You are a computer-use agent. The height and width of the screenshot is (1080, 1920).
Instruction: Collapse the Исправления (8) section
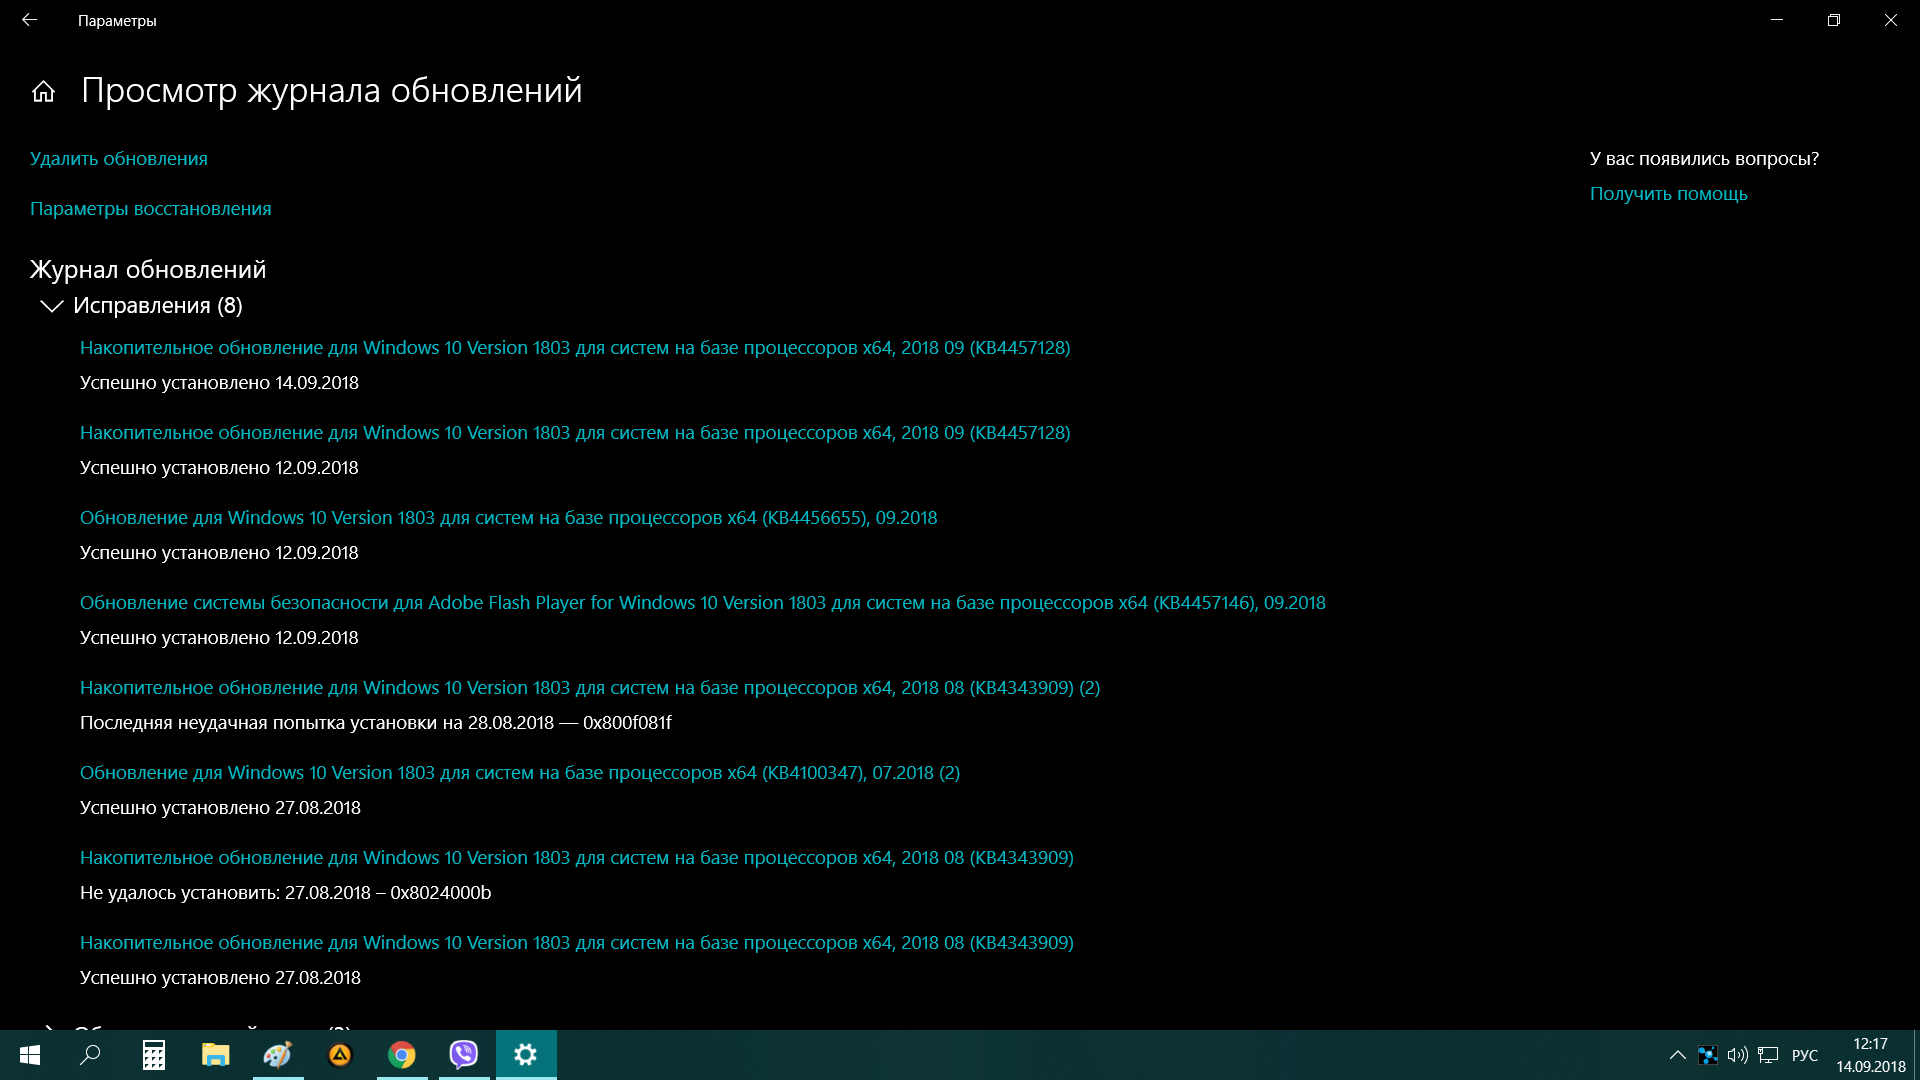click(x=51, y=306)
